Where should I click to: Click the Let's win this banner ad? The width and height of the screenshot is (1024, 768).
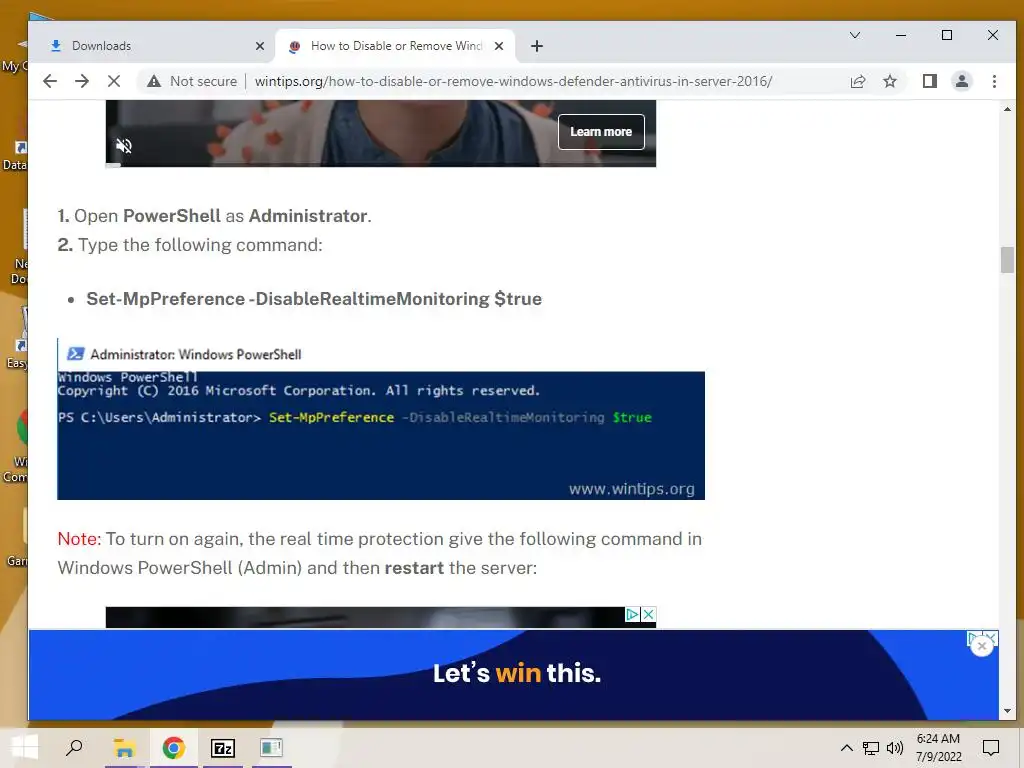(513, 675)
